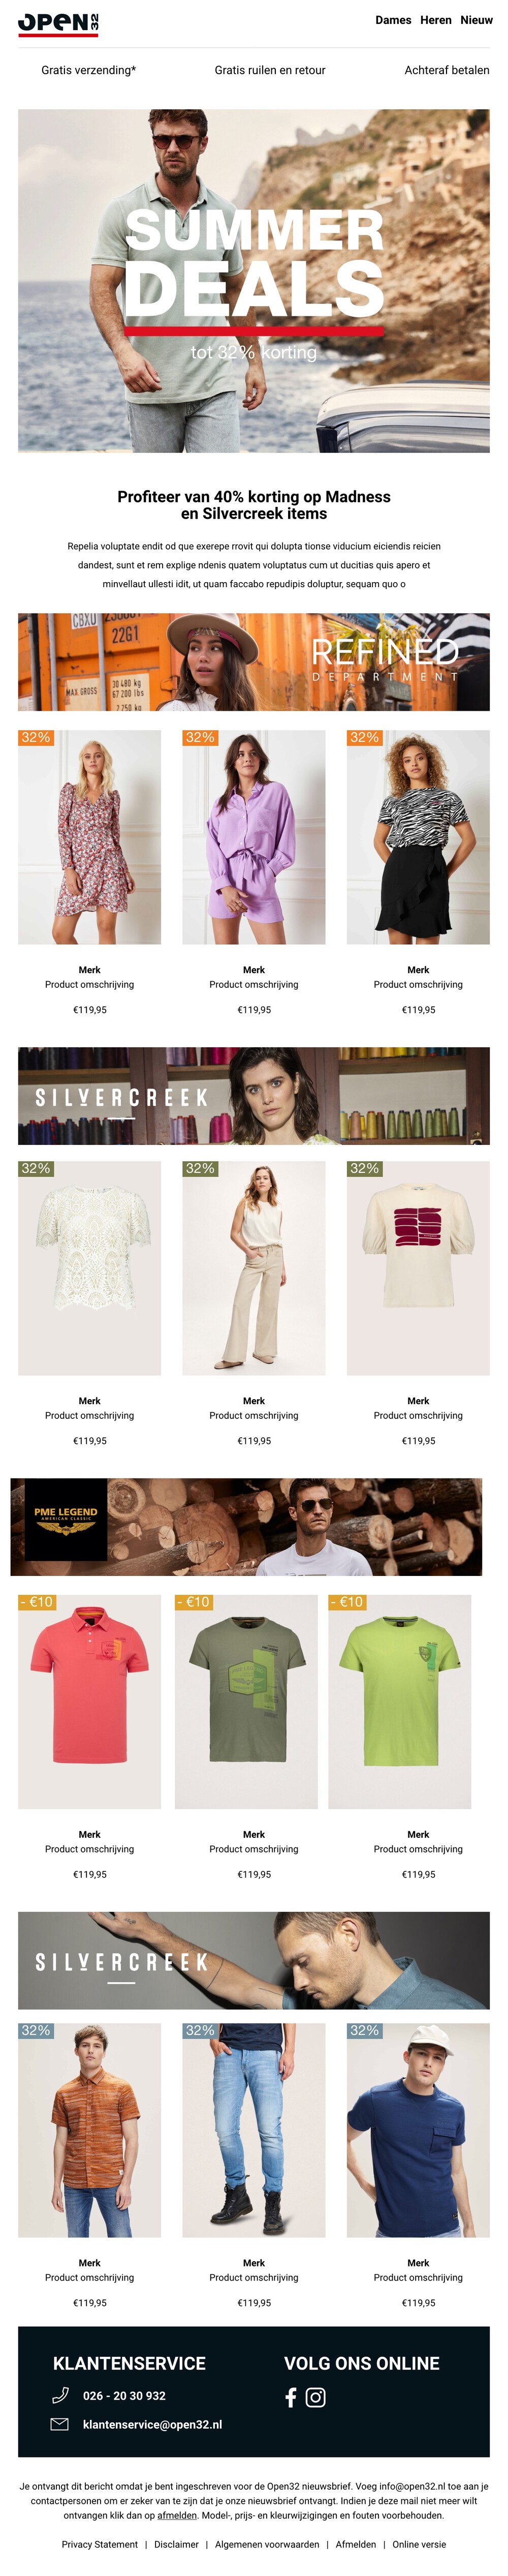
Task: Open the Instagram icon
Action: click(315, 2397)
